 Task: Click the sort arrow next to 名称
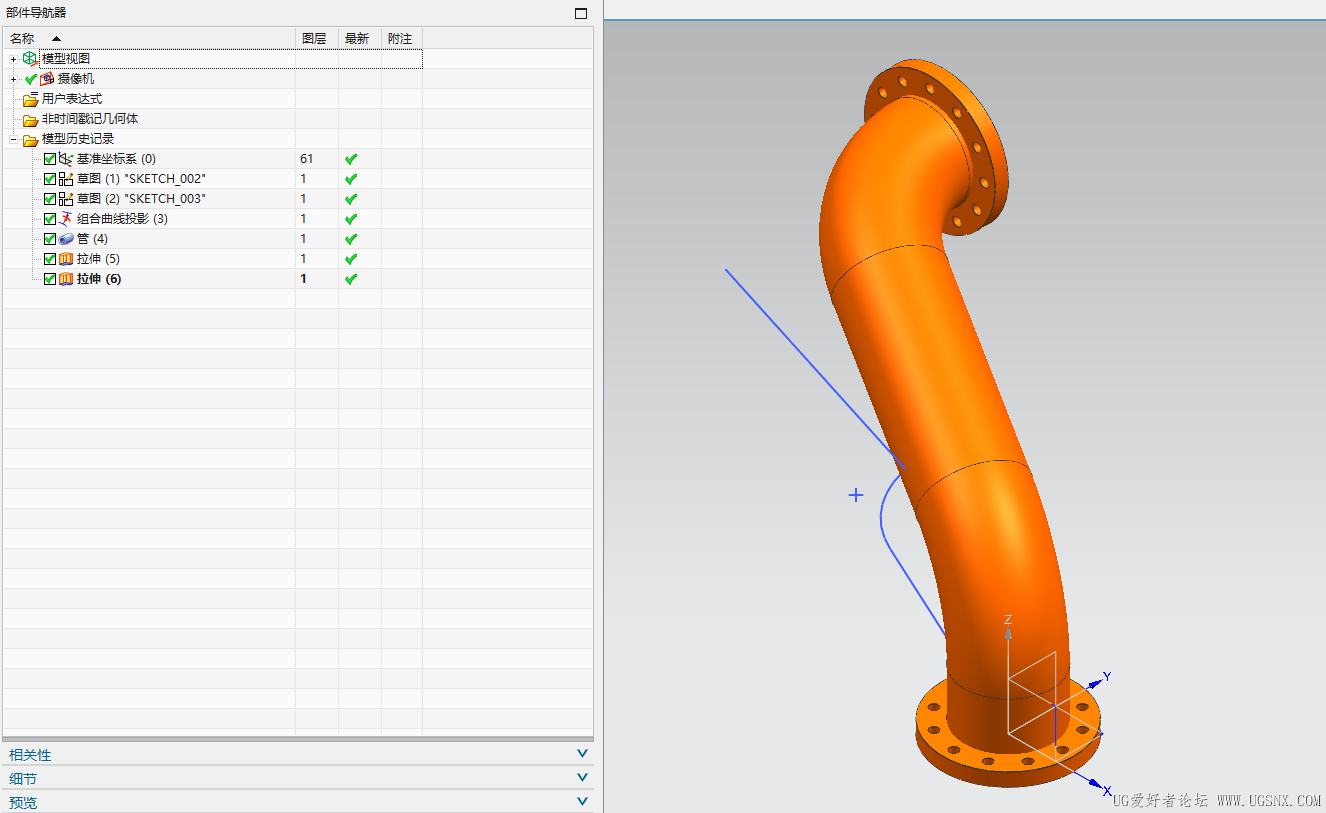coord(56,38)
